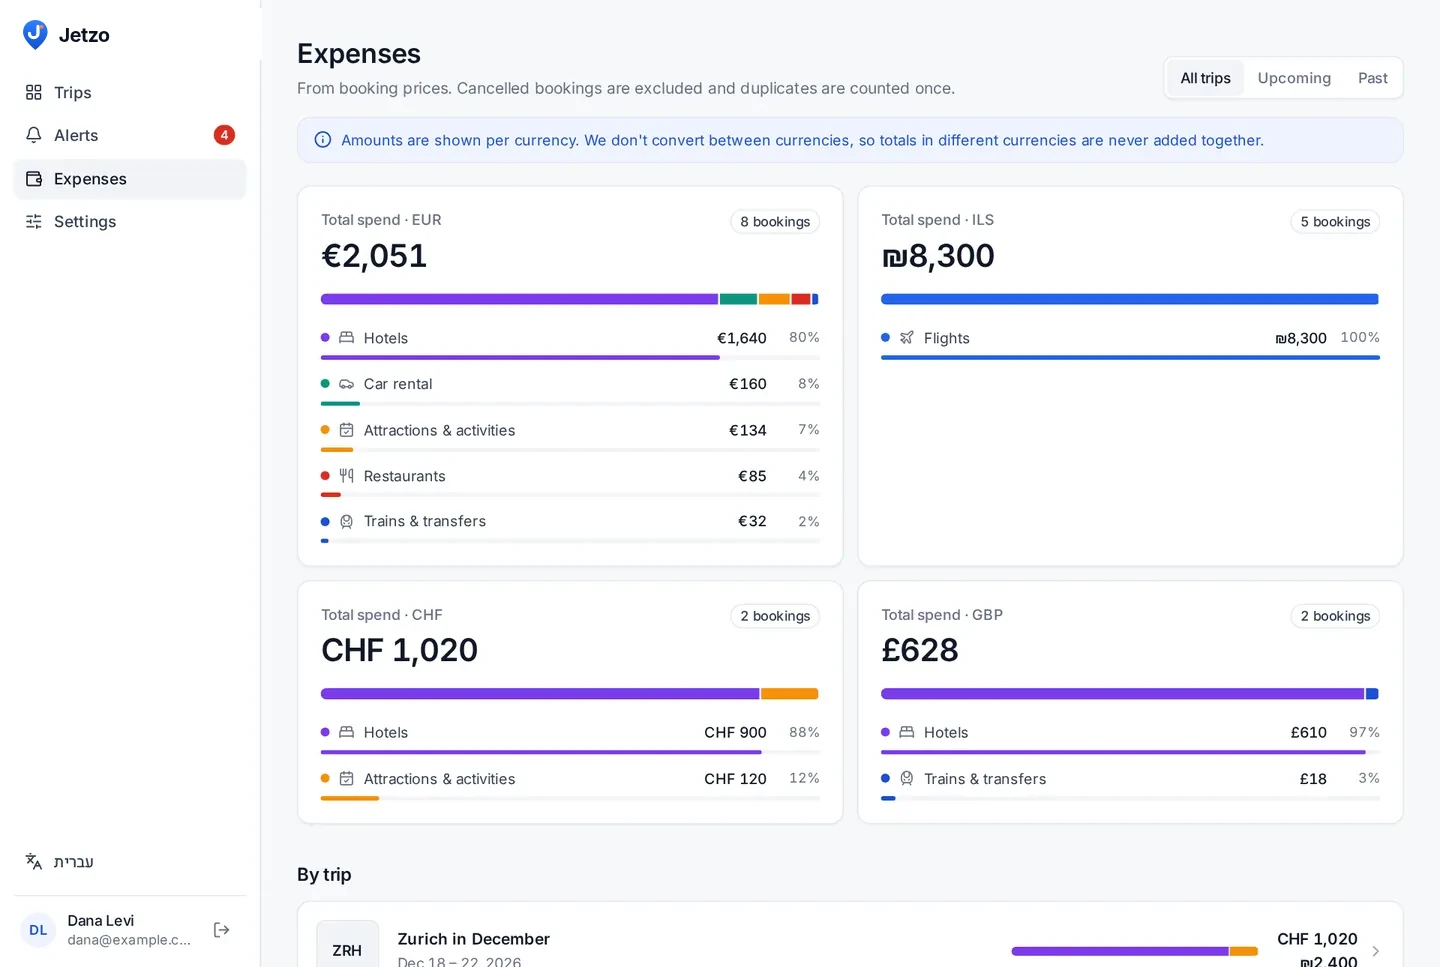Click the train icon in GBP Trains & transfers
1440x967 pixels.
(906, 779)
